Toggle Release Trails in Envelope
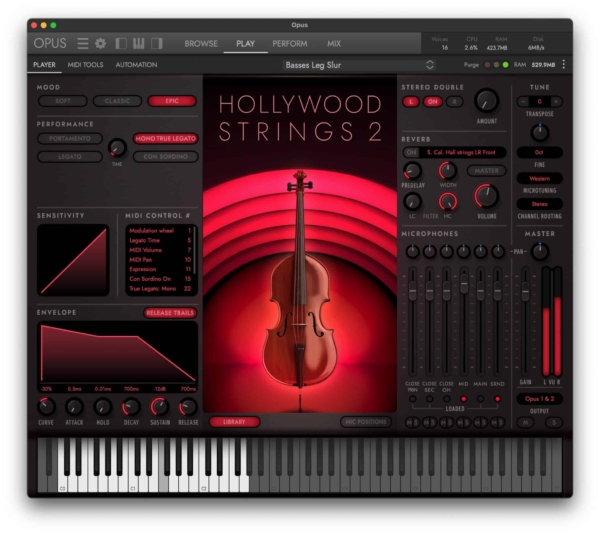This screenshot has width=600, height=534. 170,313
